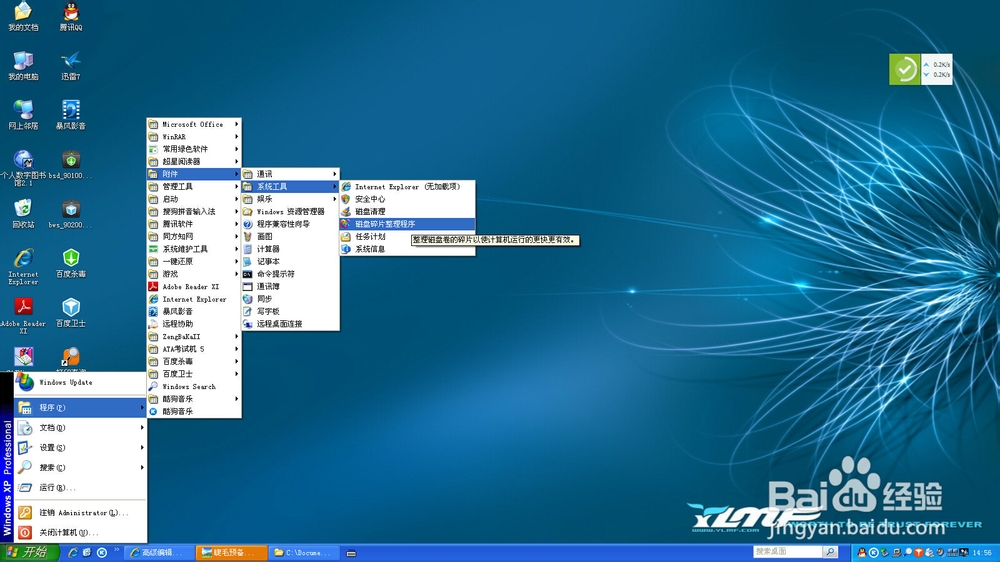Open Windows 资源管理器 from Accessories

pos(290,211)
